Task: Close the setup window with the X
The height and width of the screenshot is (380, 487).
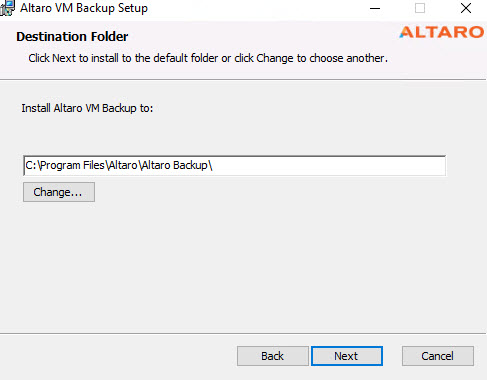Action: pyautogui.click(x=466, y=8)
